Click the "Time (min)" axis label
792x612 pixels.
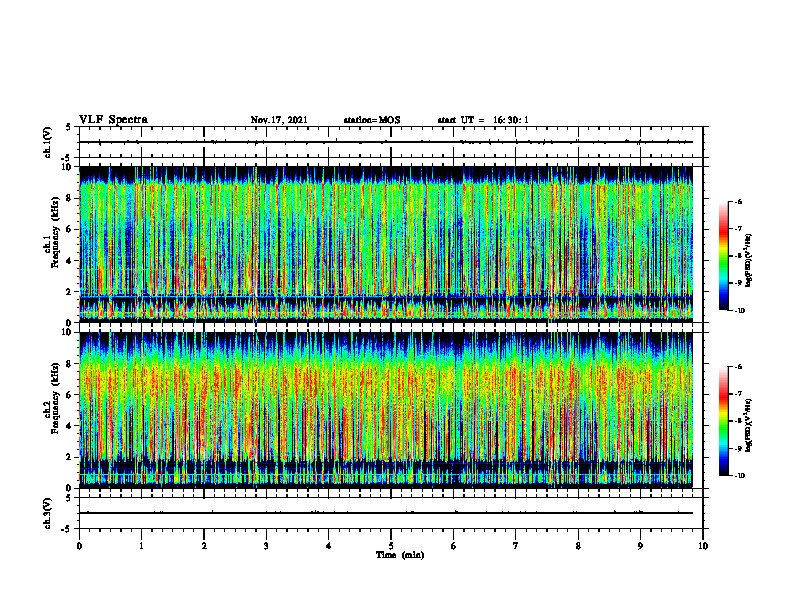pos(400,555)
